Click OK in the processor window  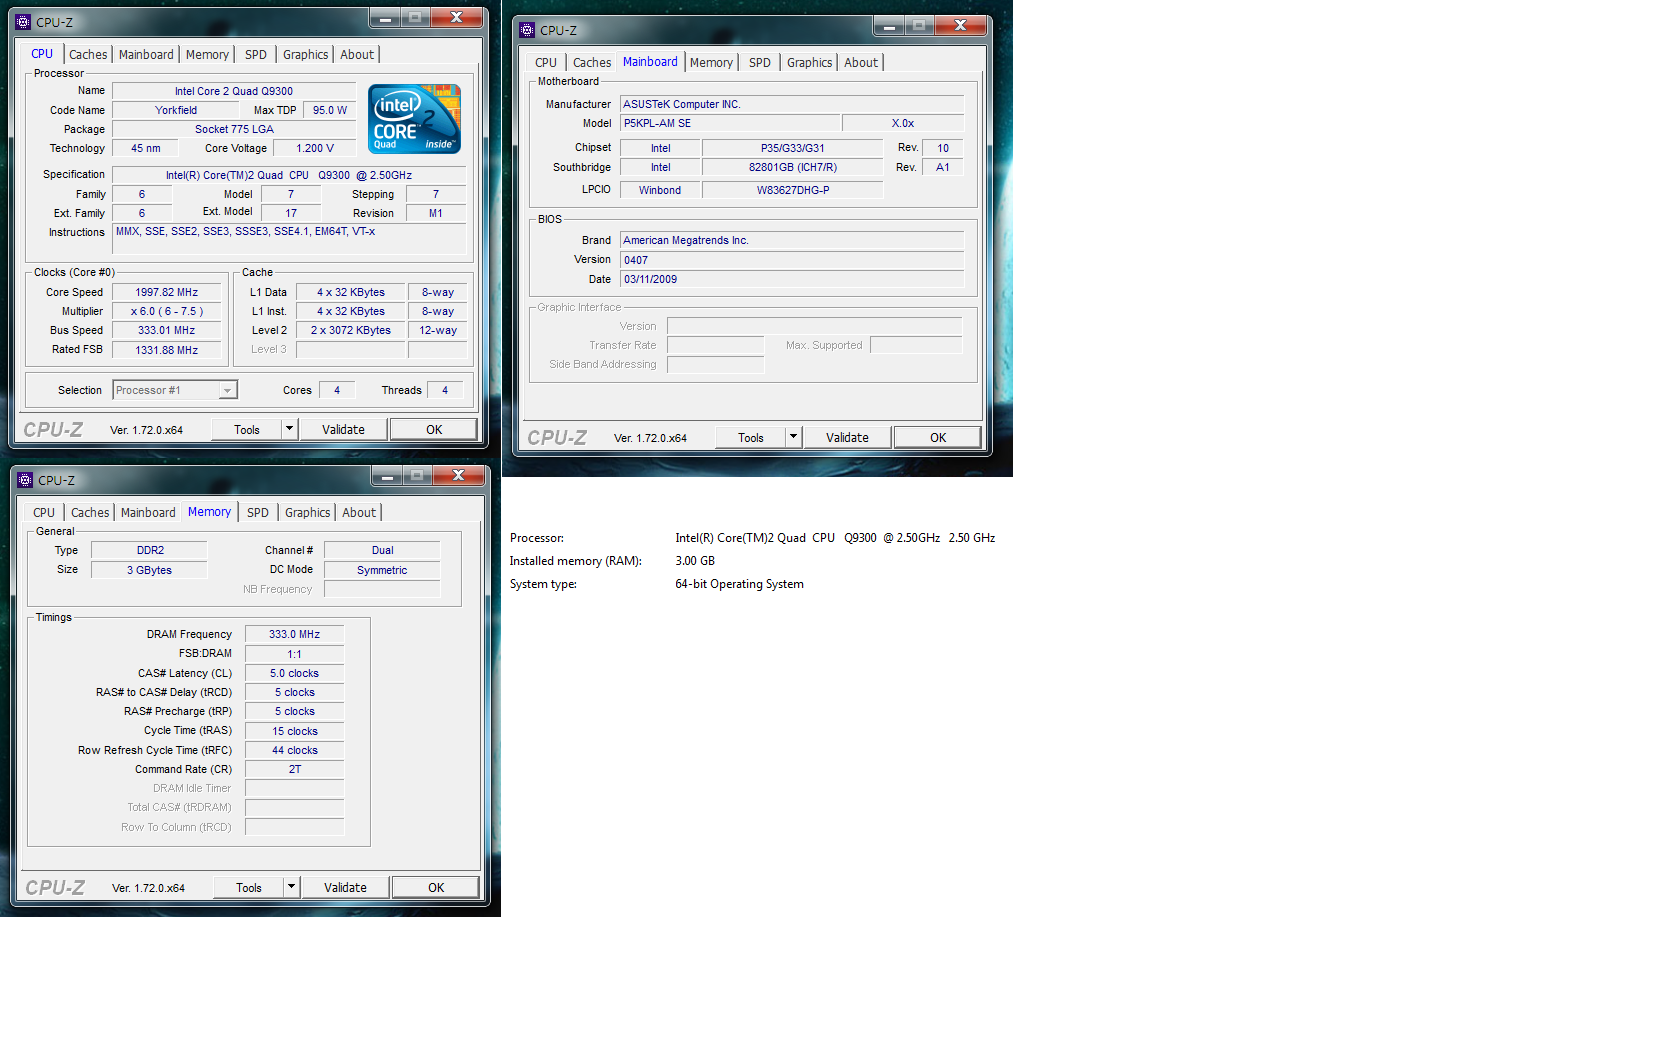coord(434,430)
